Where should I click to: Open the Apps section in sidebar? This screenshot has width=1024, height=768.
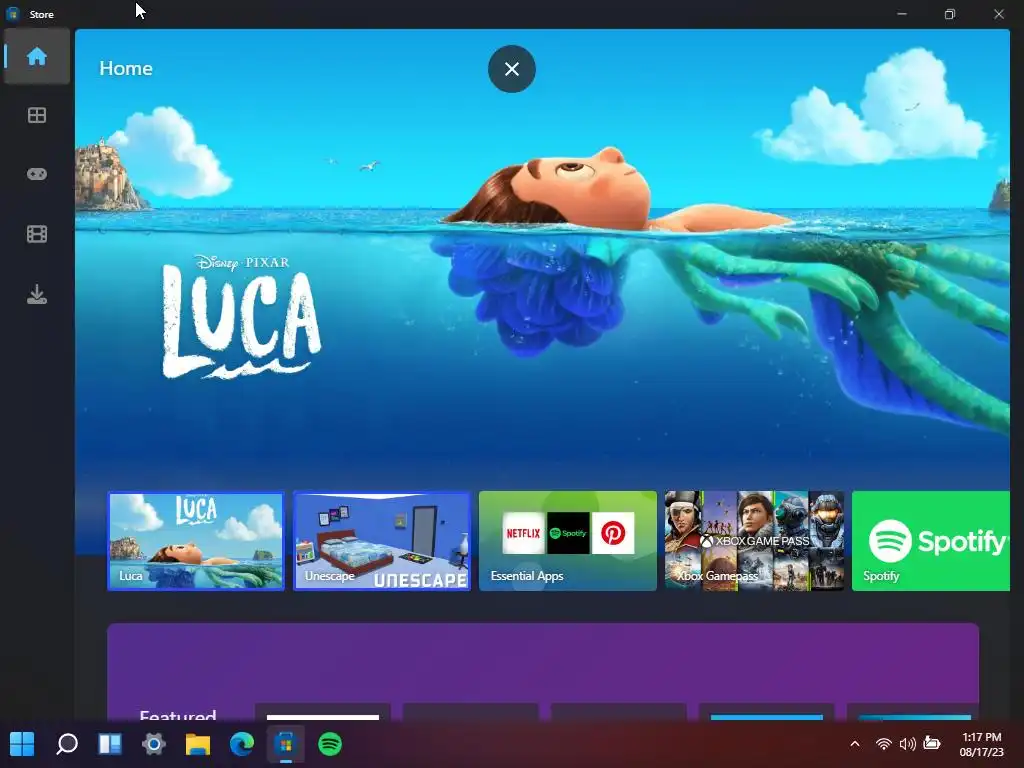[x=37, y=116]
